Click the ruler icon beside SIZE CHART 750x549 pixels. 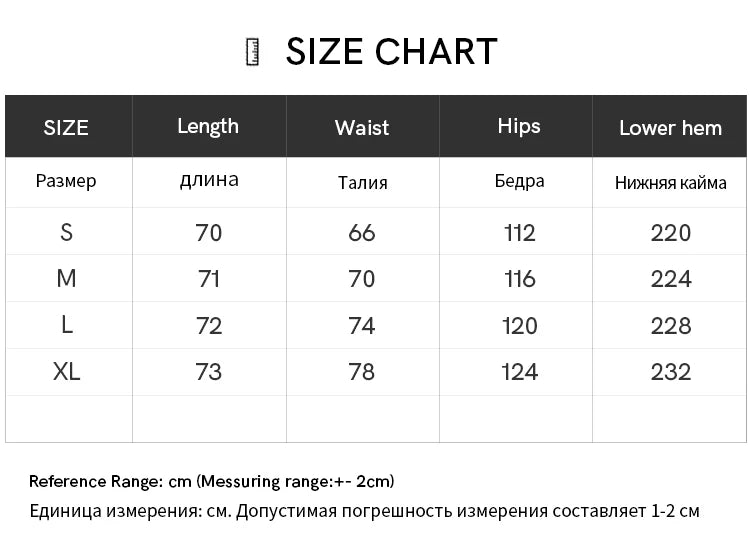[253, 52]
